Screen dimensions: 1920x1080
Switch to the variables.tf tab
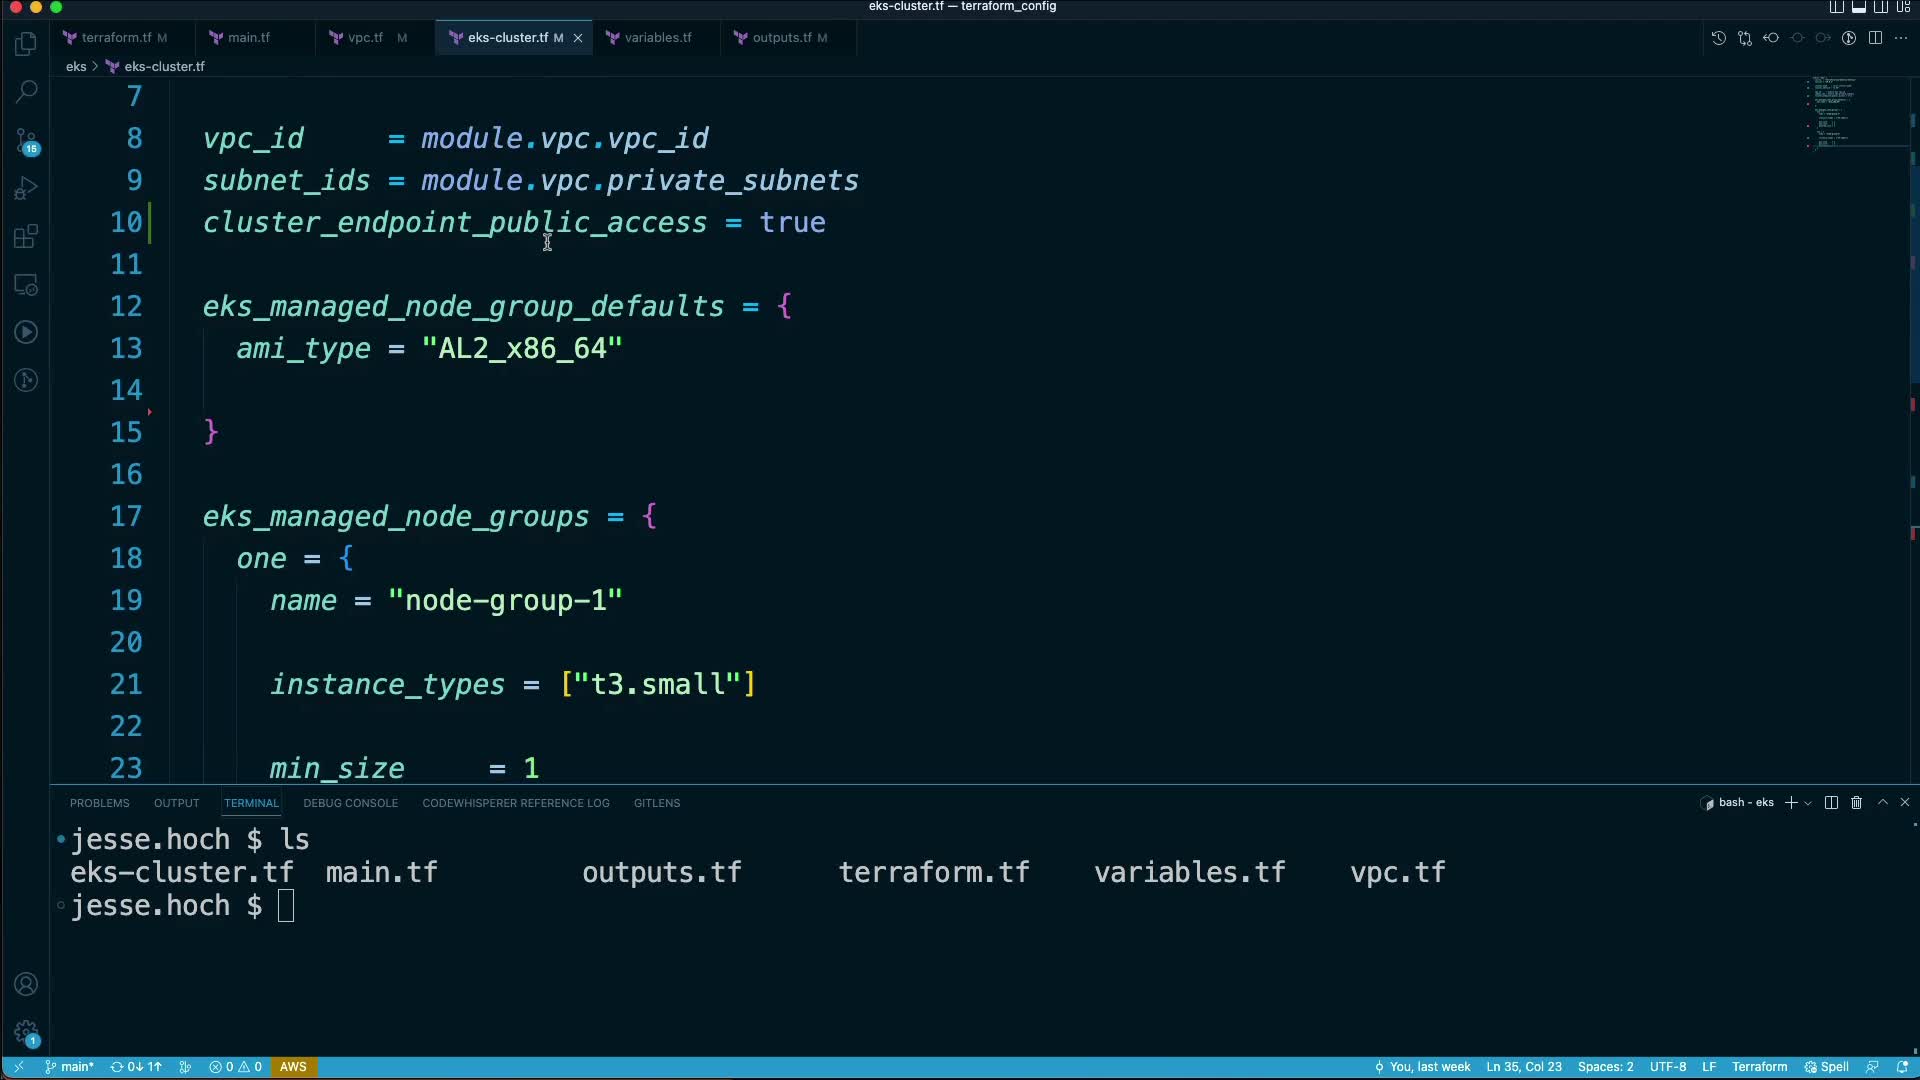tap(657, 38)
